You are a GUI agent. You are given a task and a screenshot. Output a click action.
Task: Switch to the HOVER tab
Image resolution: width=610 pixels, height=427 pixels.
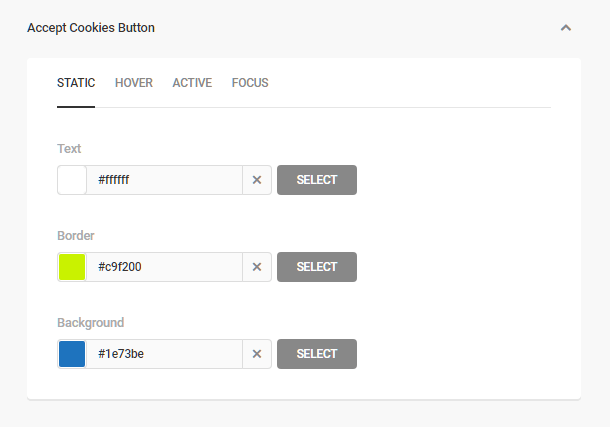[x=134, y=83]
